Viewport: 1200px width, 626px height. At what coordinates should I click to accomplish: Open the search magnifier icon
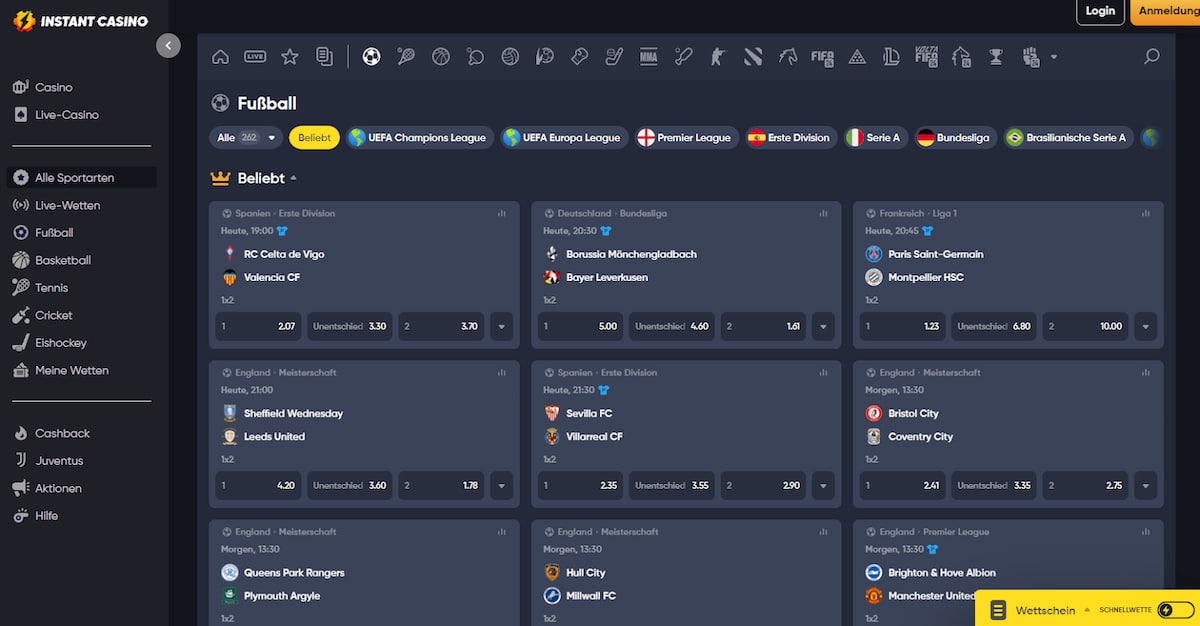tap(1152, 57)
